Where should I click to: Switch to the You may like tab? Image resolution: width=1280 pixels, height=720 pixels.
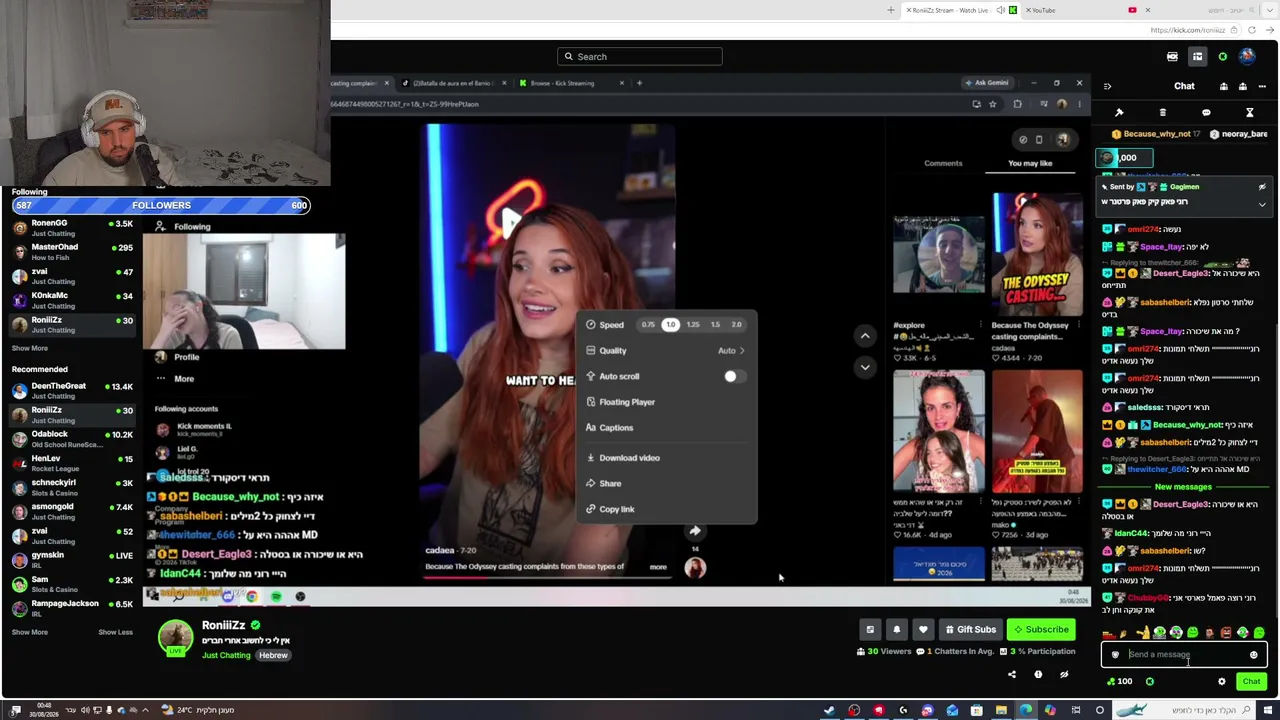tap(1030, 163)
